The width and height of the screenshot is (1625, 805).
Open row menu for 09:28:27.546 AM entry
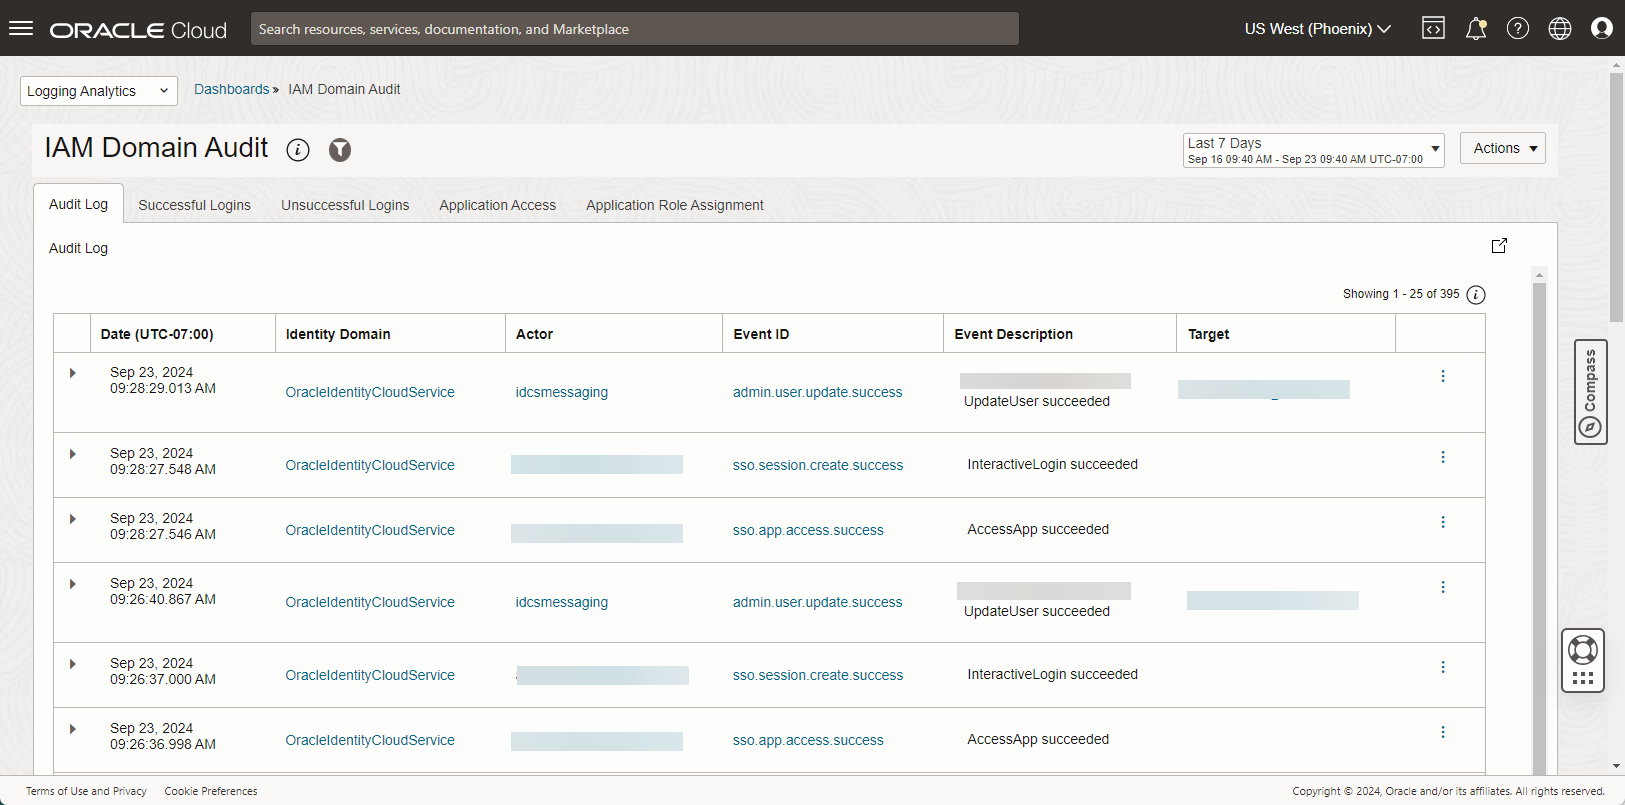click(x=1442, y=522)
